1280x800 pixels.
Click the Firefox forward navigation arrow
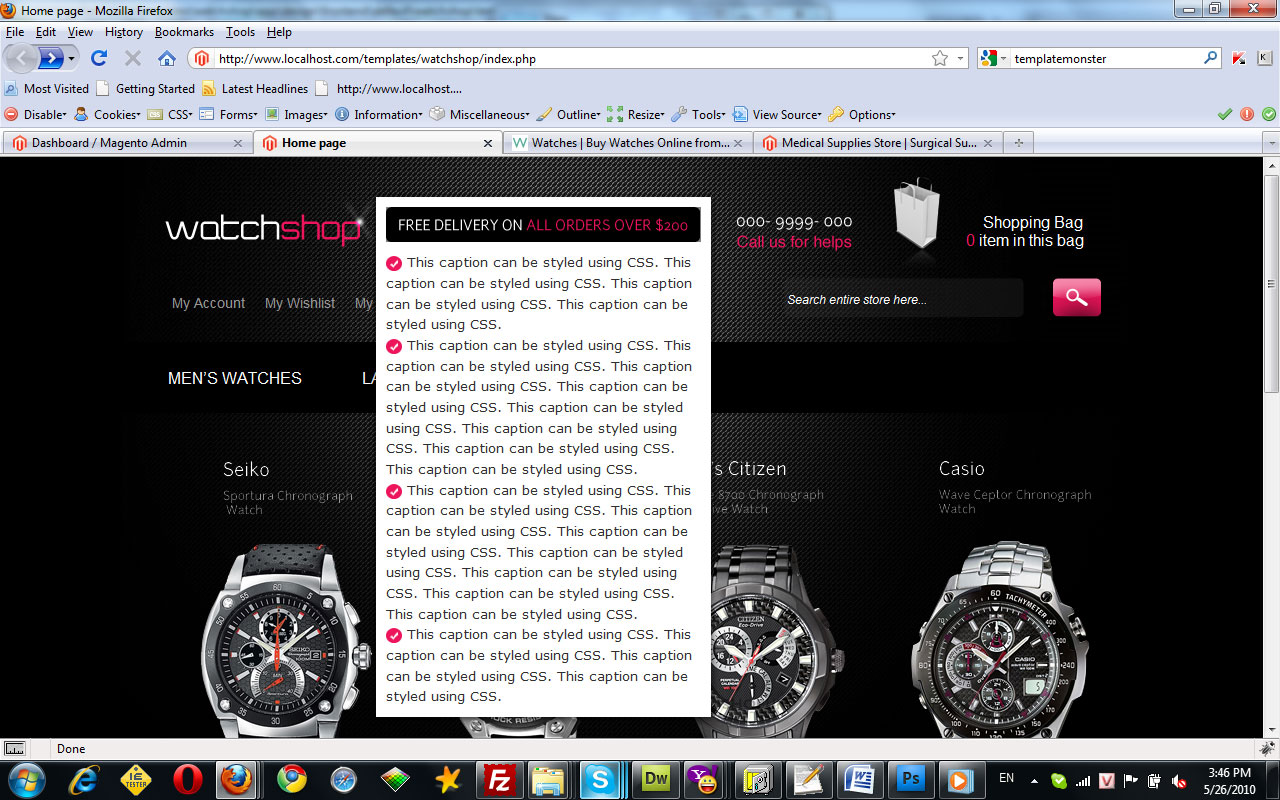coord(51,58)
